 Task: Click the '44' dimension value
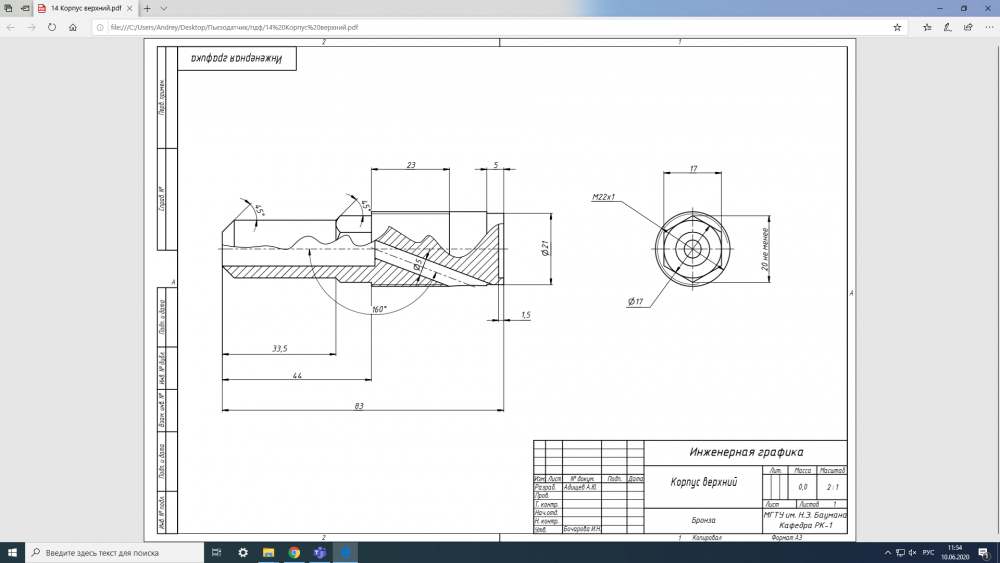point(297,376)
